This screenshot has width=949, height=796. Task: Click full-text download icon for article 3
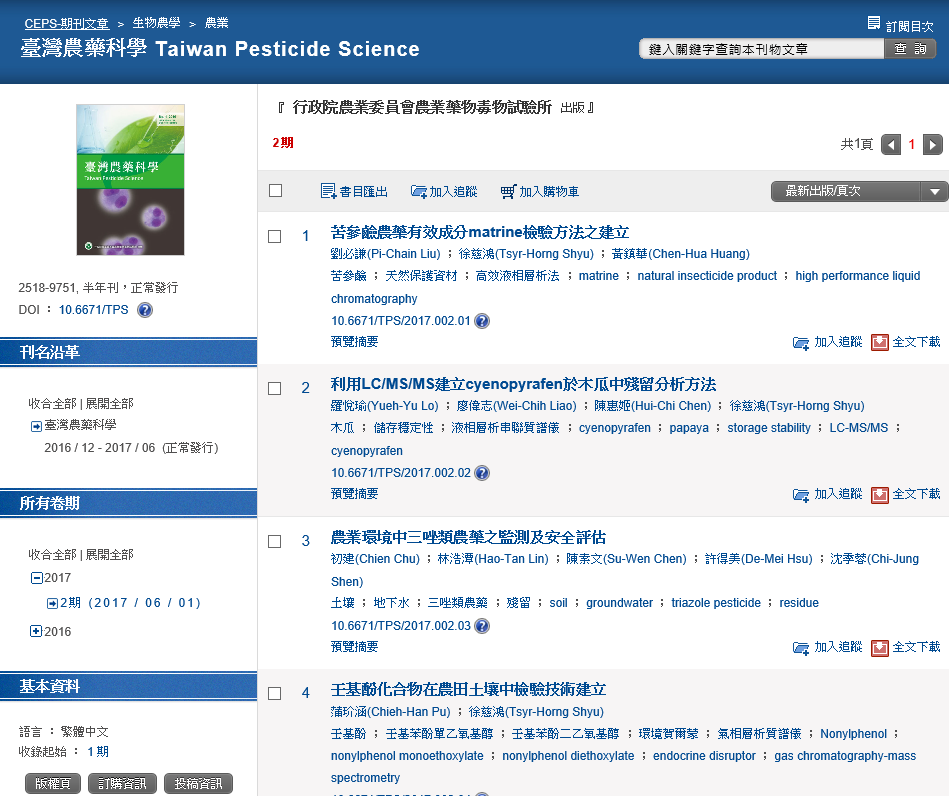(879, 648)
